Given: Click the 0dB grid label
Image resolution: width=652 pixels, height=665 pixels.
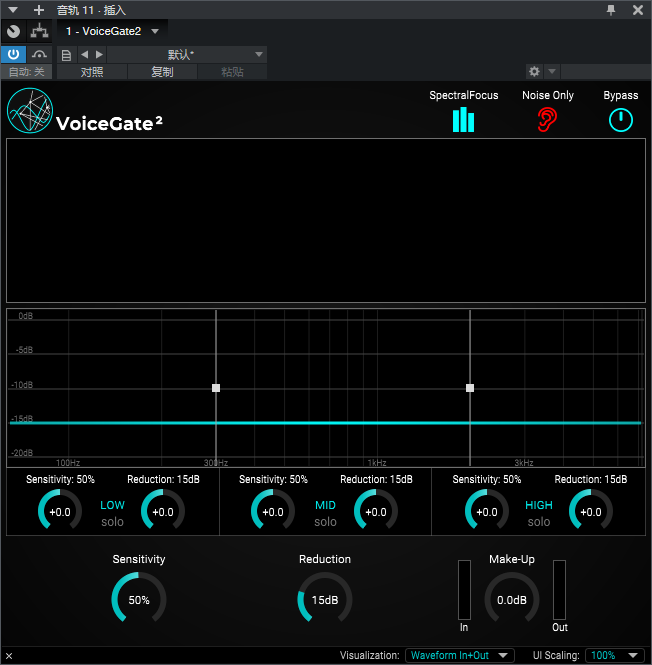Looking at the screenshot, I should click(x=25, y=316).
